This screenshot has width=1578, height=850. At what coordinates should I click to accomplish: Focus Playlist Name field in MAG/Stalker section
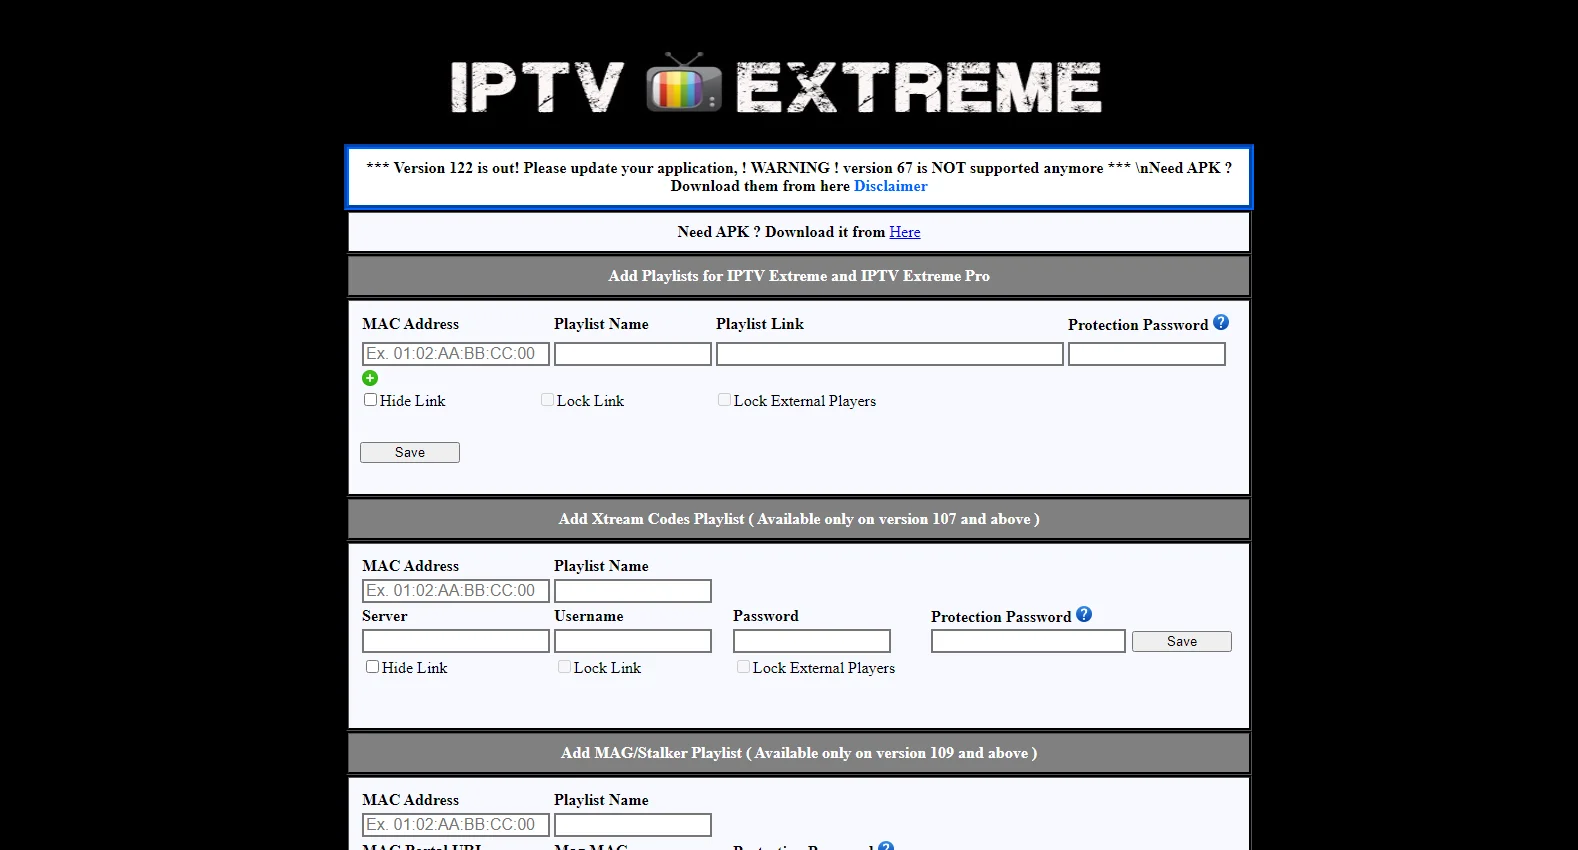click(633, 825)
